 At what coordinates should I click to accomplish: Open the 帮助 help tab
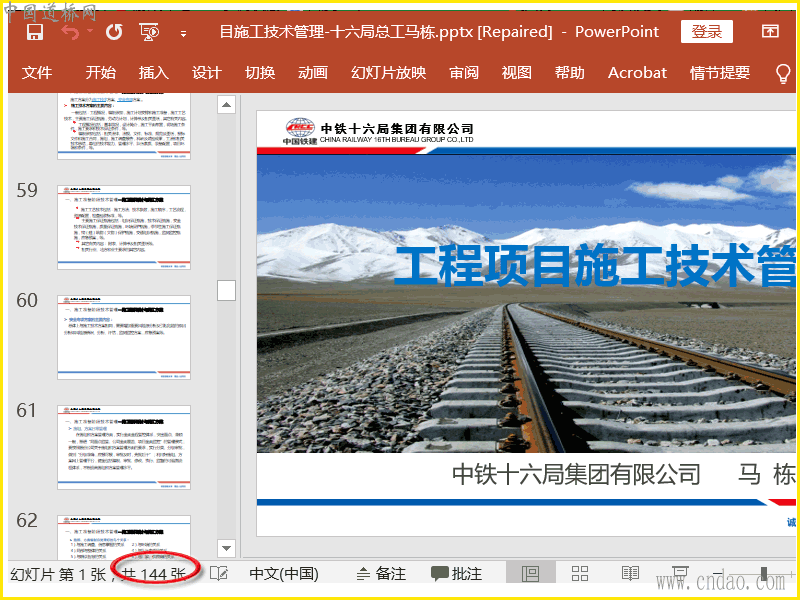pos(570,72)
